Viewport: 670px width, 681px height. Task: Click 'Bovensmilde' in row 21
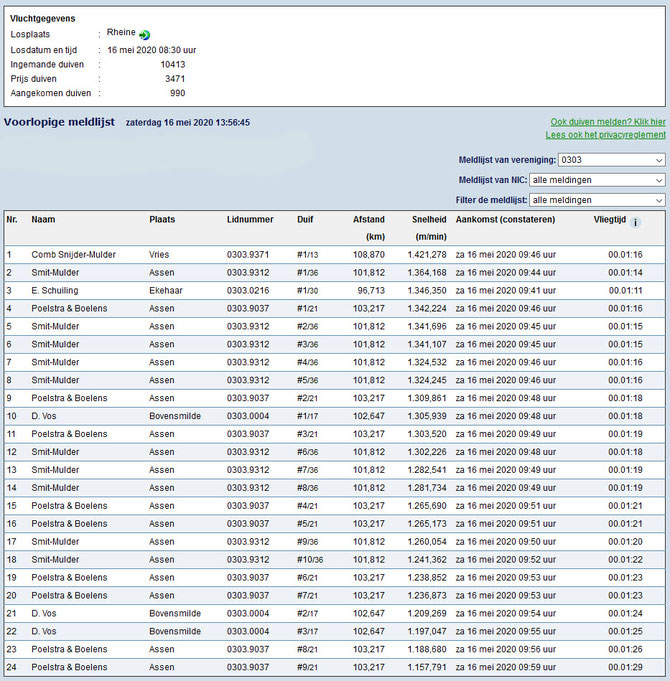[175, 614]
